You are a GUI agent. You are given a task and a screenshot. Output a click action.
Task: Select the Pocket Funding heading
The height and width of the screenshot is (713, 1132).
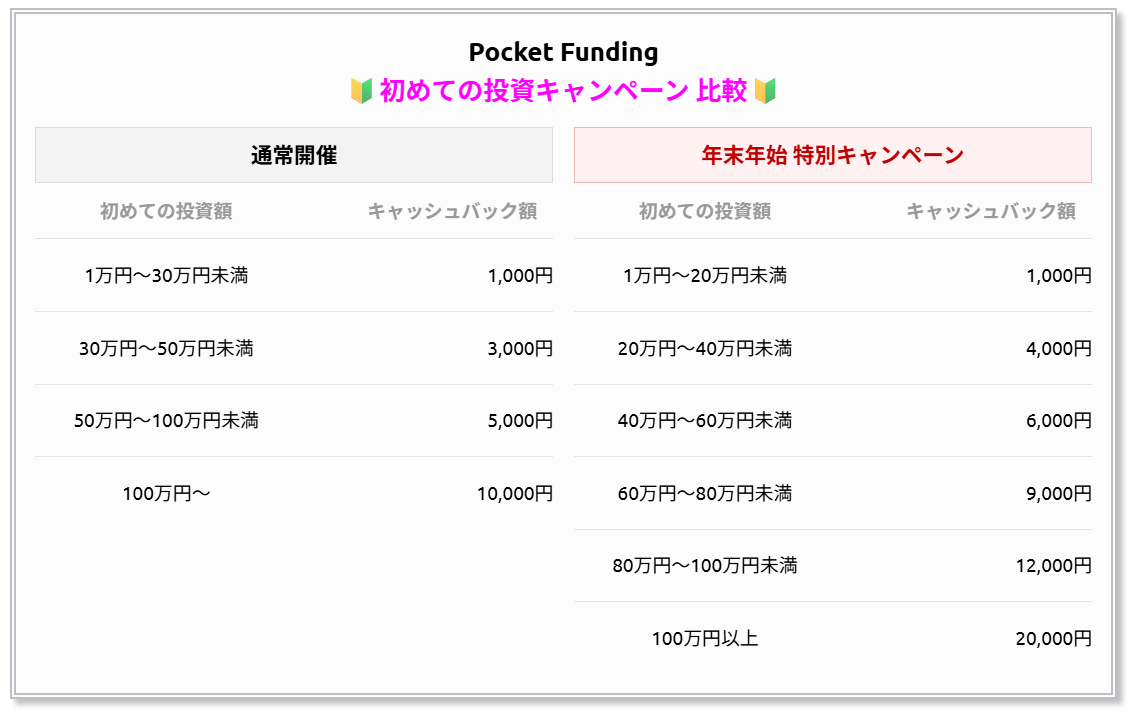point(563,52)
